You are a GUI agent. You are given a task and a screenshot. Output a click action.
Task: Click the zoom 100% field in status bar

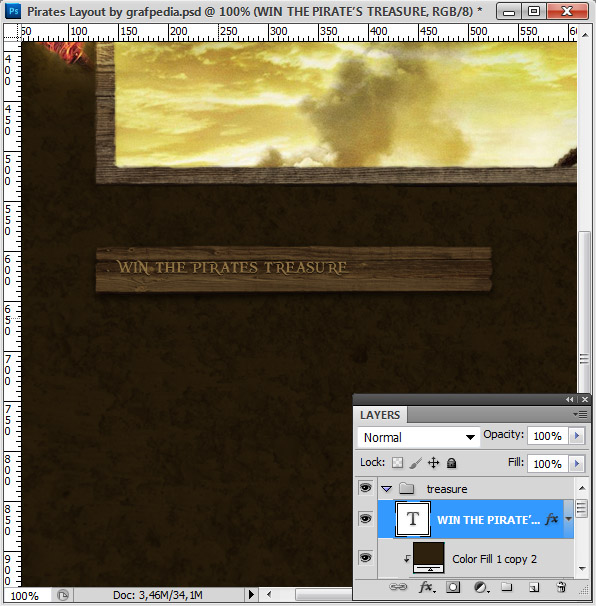coord(26,596)
